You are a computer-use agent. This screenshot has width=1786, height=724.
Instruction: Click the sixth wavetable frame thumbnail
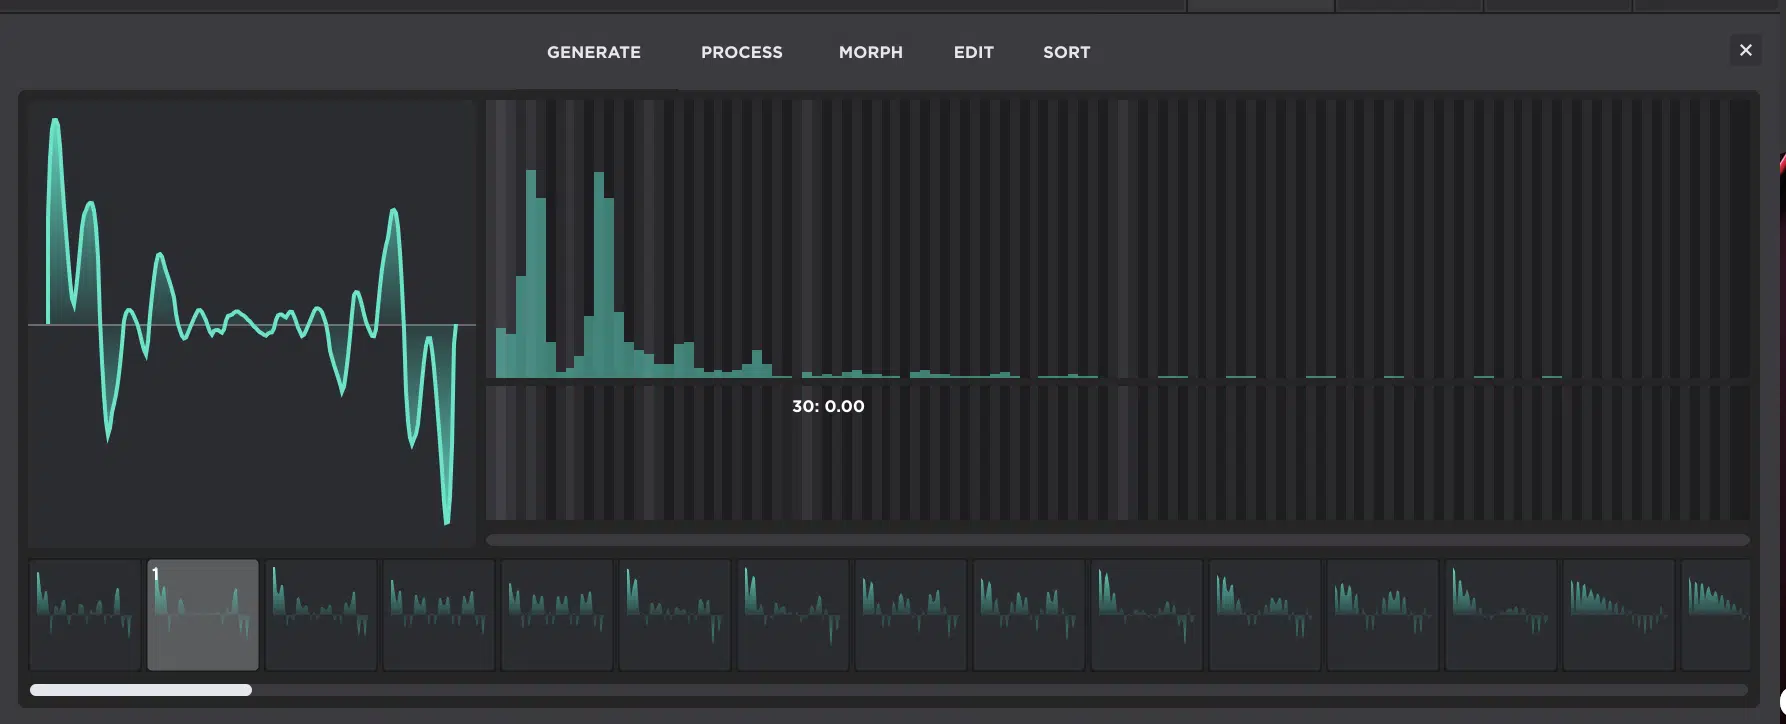pos(675,614)
